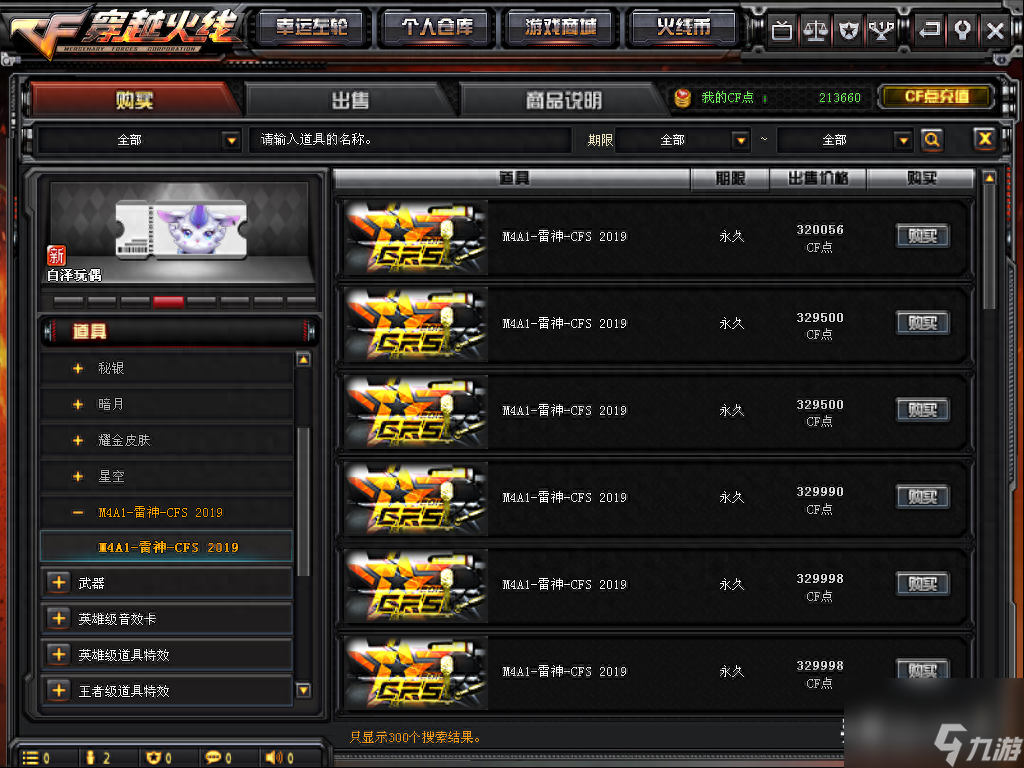Viewport: 1024px width, 768px height.
Task: Click the 购买 column header
Action: [921, 178]
